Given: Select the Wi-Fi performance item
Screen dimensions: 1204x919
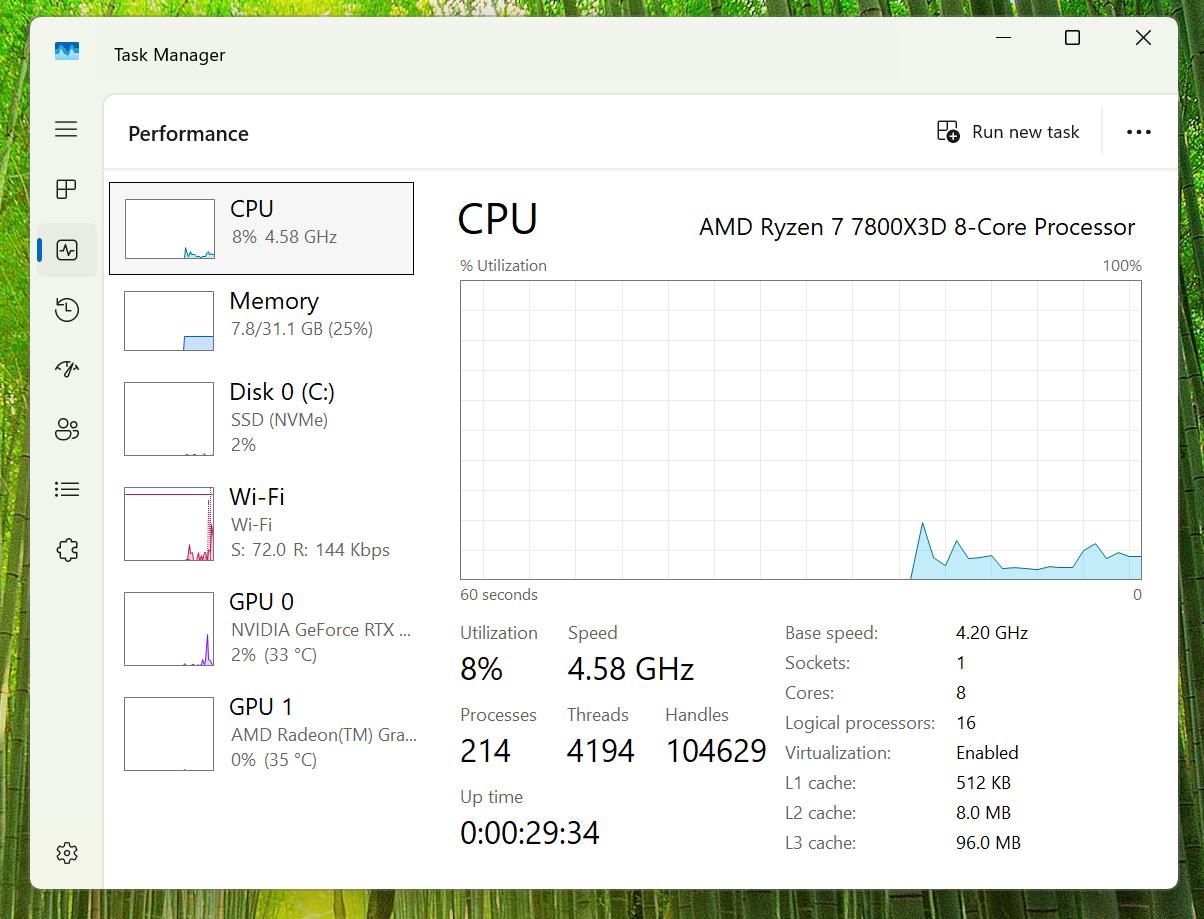Looking at the screenshot, I should click(x=261, y=523).
